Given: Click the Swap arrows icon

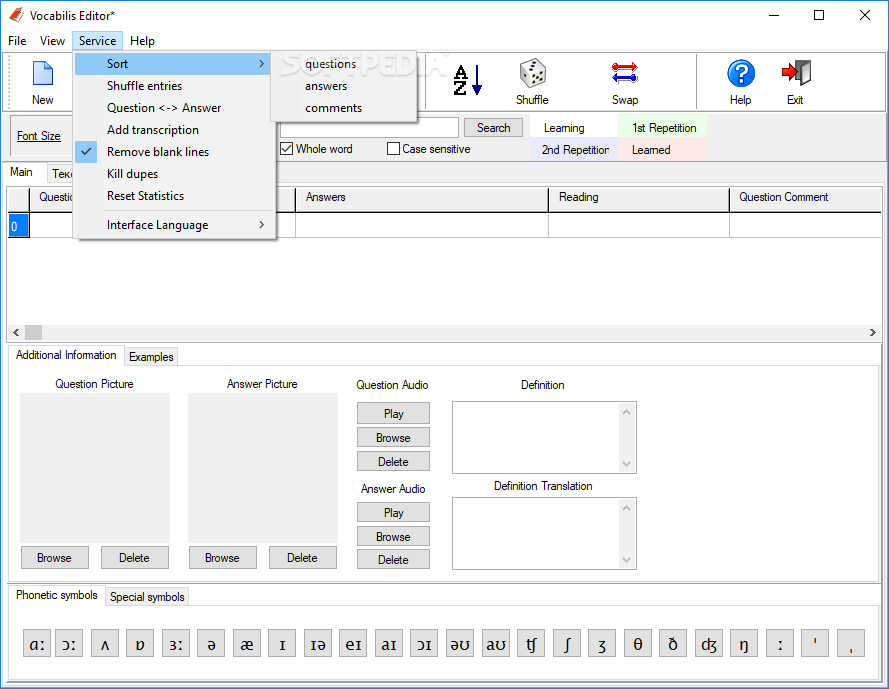Looking at the screenshot, I should pyautogui.click(x=625, y=74).
